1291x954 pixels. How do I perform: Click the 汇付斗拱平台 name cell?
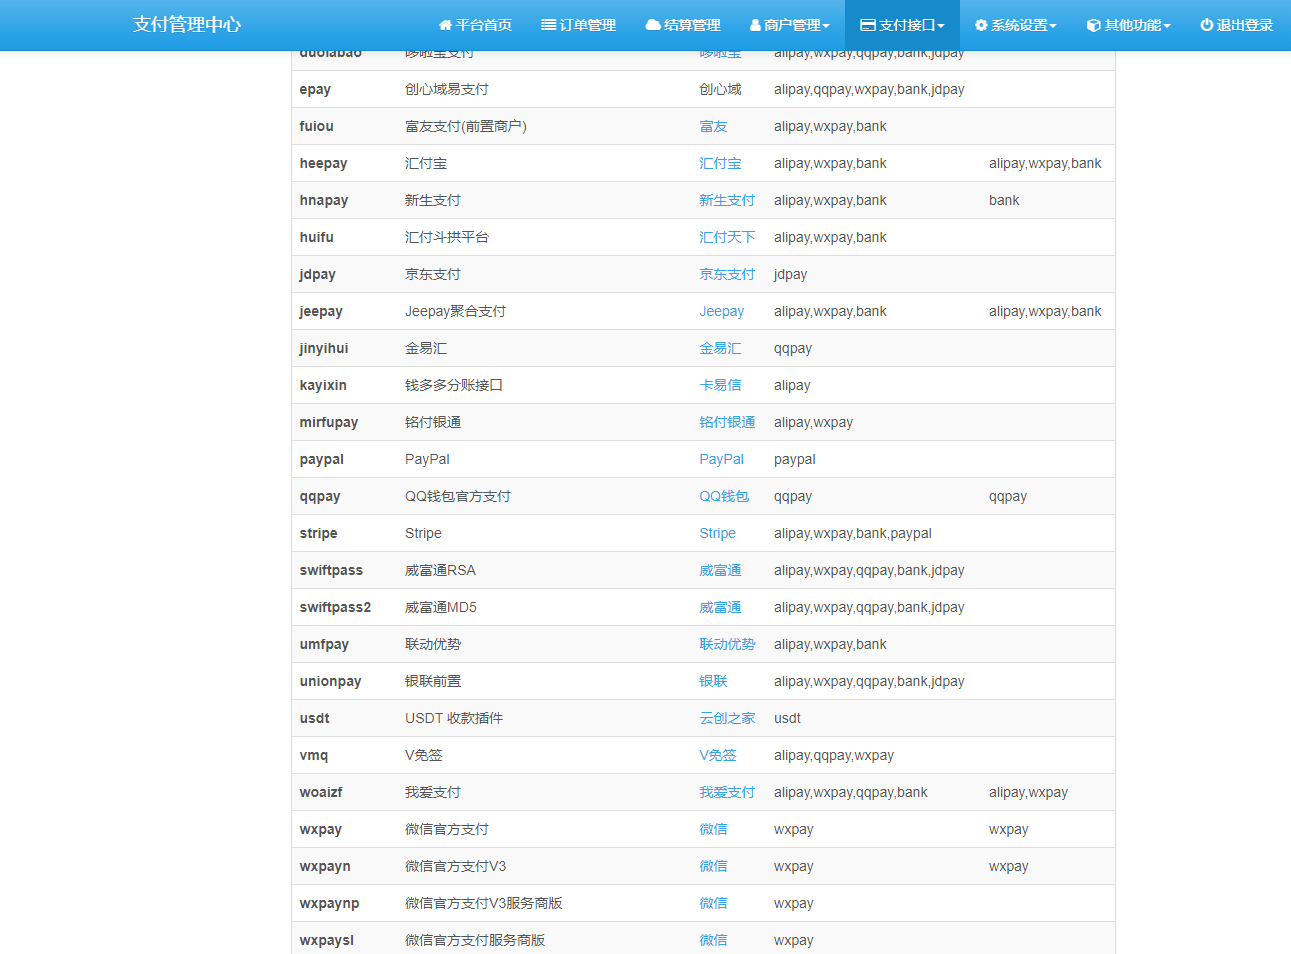tap(447, 237)
